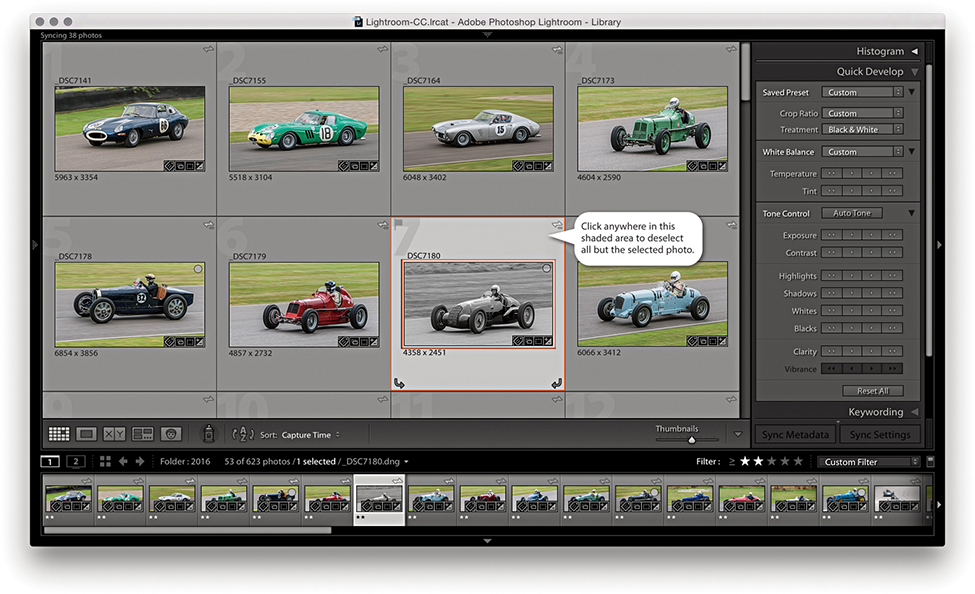975x594 pixels.
Task: Open Survey view
Action: point(143,434)
